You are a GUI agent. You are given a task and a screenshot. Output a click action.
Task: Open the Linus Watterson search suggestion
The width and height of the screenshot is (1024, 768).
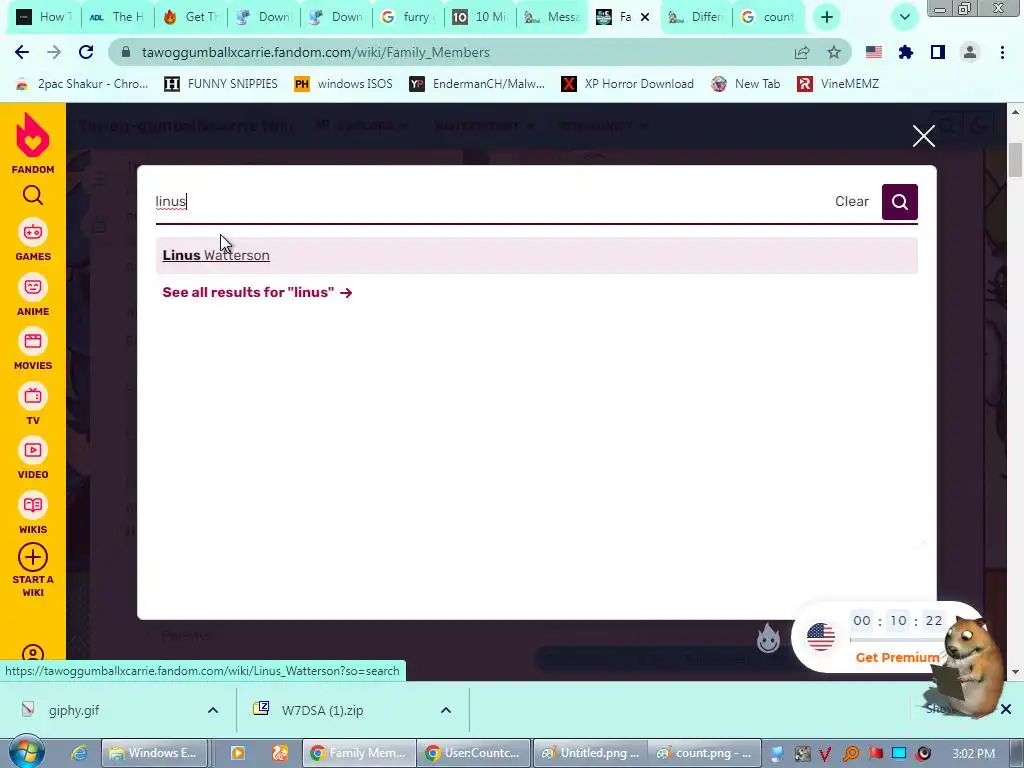[536, 255]
